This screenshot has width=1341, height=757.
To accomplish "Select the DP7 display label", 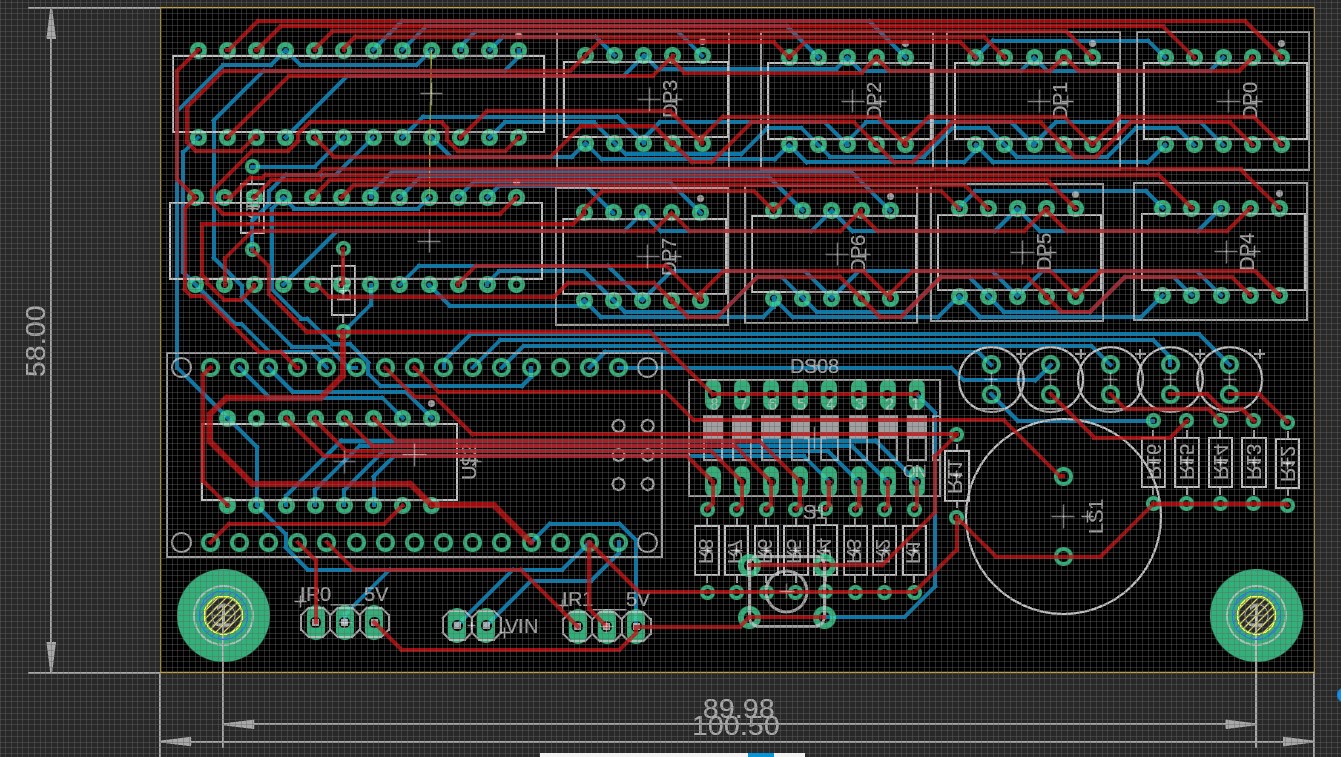I will [670, 255].
